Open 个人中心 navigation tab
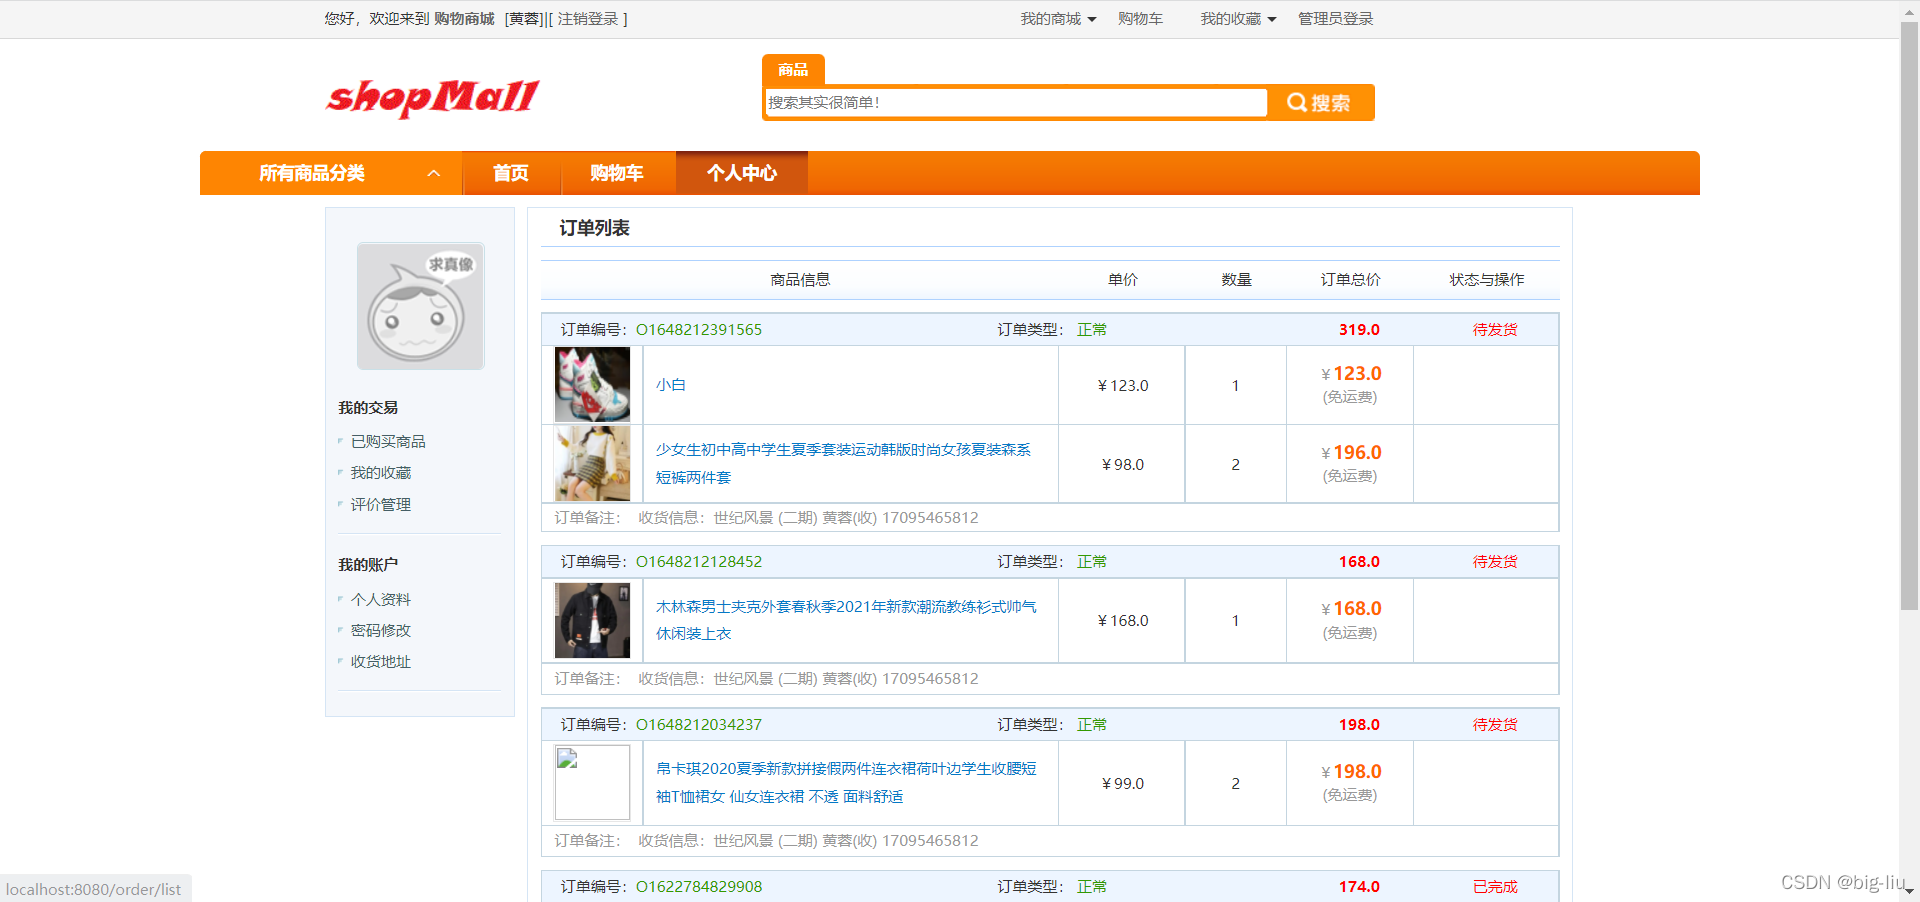 tap(742, 173)
